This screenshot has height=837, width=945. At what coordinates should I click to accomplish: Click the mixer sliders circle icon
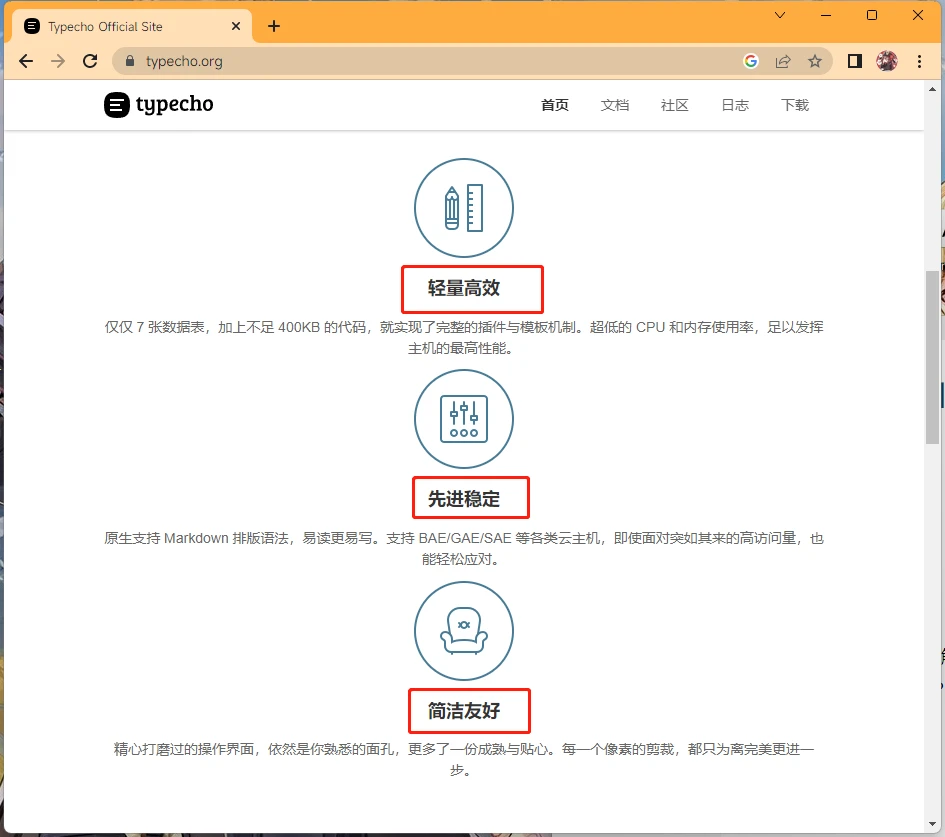(463, 420)
